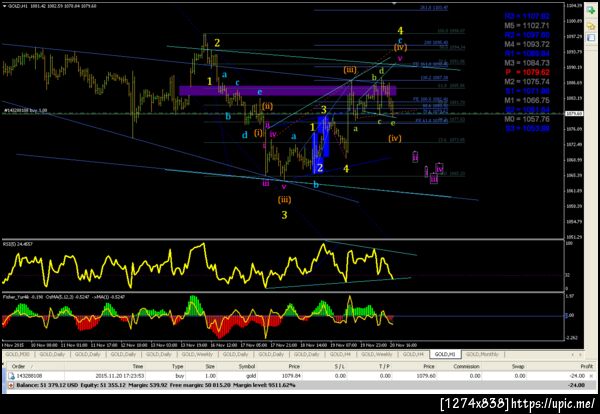Click the -24.00 profit cell in order row
Image resolution: width=600 pixels, height=414 pixels.
(577, 376)
